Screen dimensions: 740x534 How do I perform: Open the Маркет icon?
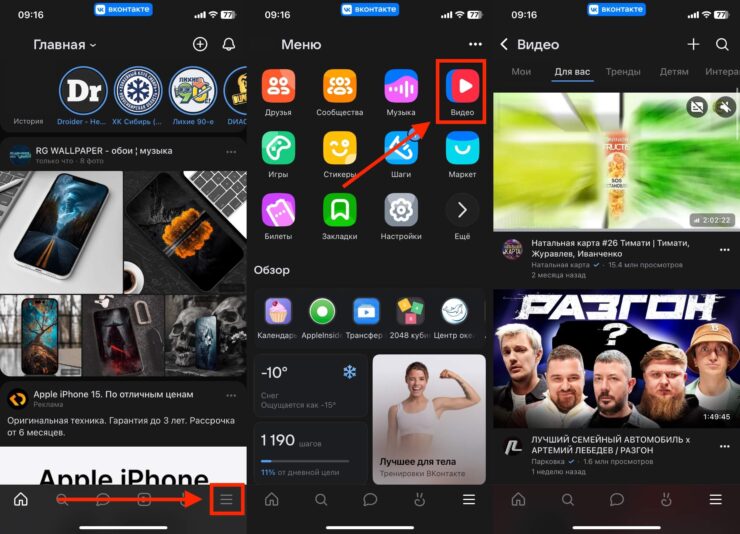click(x=462, y=148)
